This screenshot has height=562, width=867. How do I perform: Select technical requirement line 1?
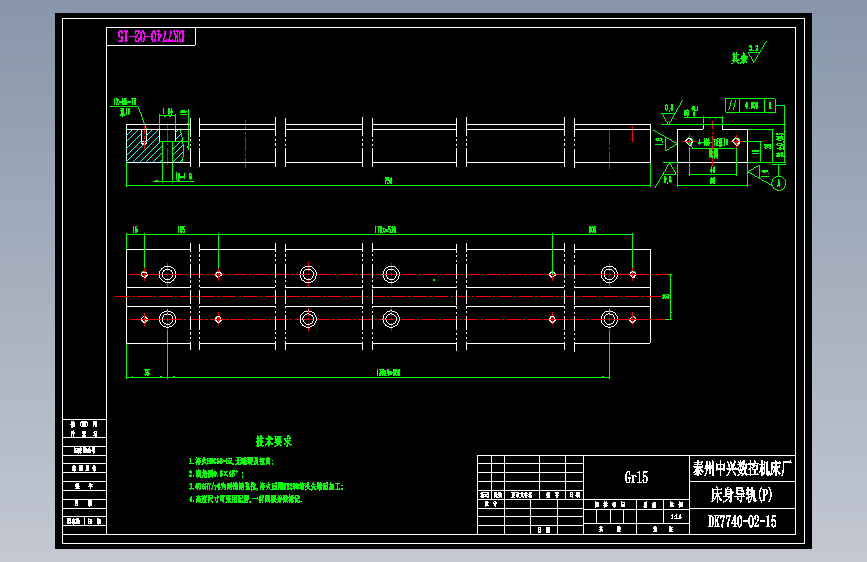[x=231, y=461]
